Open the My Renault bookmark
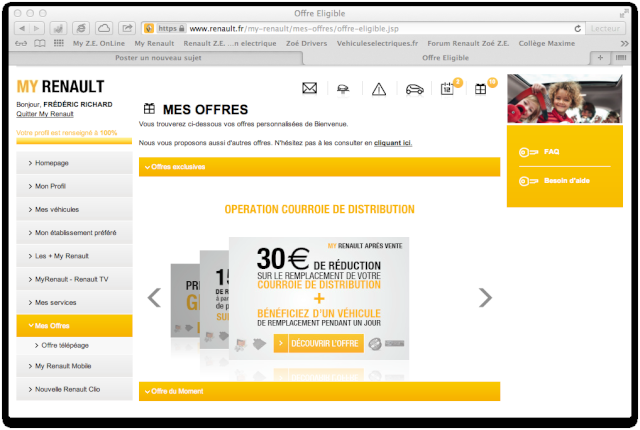The height and width of the screenshot is (430, 640). click(154, 43)
